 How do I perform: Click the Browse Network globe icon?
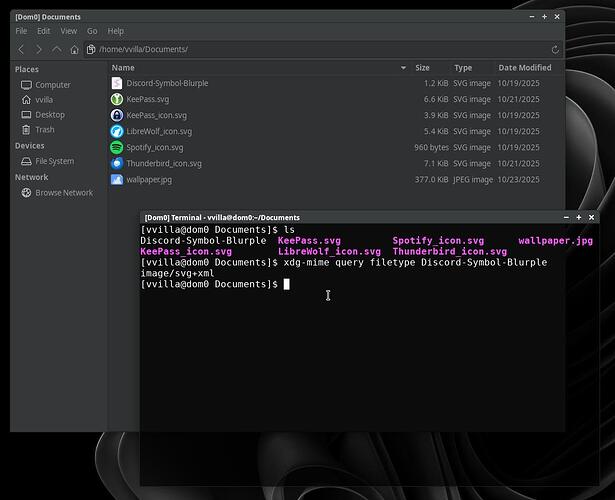tap(26, 193)
